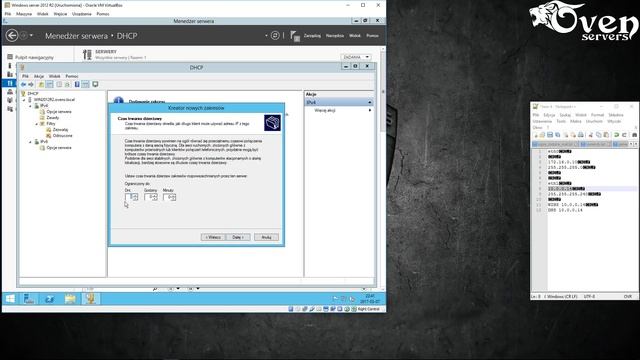The height and width of the screenshot is (360, 640).
Task: Switch to the second Notepad++ document tab
Action: click(595, 144)
